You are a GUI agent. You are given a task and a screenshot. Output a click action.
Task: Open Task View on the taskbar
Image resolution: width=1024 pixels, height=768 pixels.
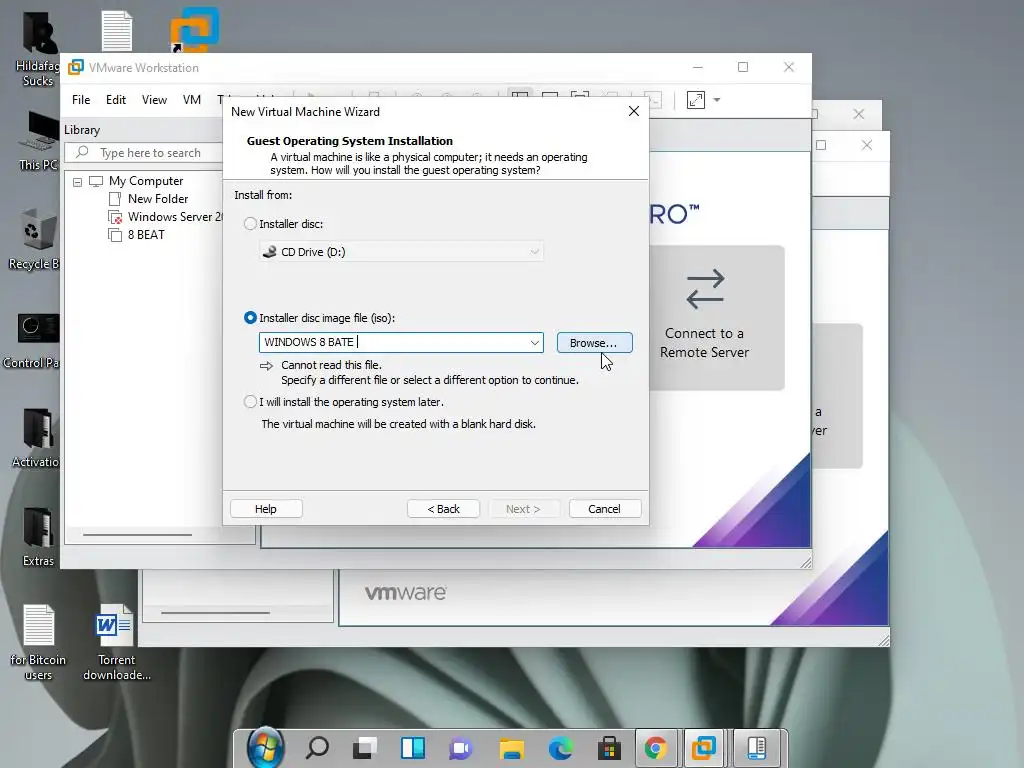pos(365,748)
